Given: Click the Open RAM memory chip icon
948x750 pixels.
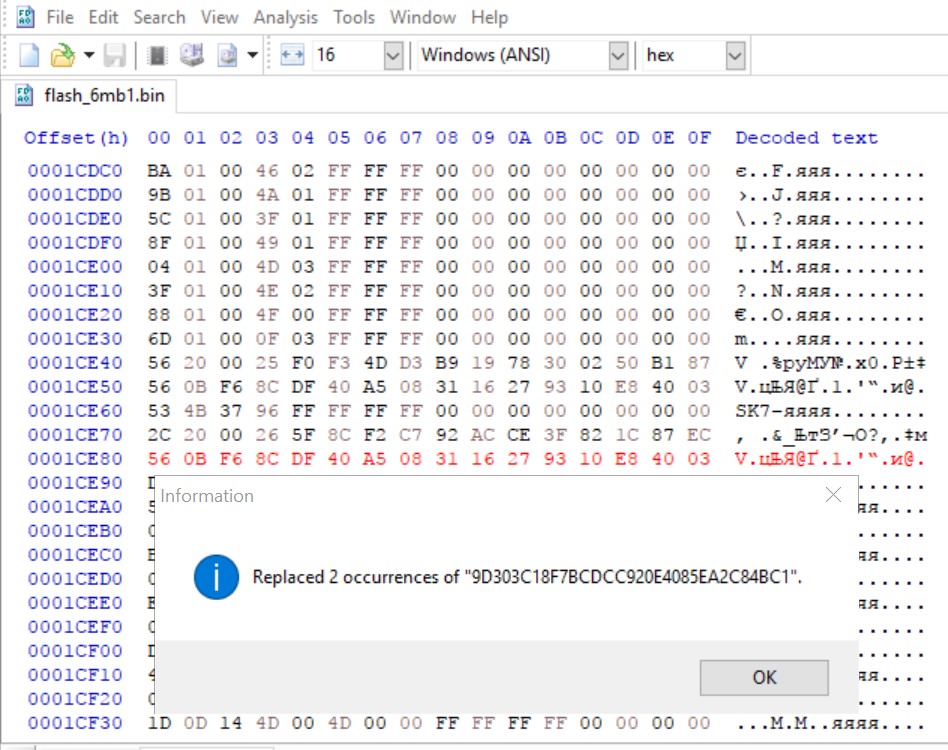Looking at the screenshot, I should [x=157, y=55].
